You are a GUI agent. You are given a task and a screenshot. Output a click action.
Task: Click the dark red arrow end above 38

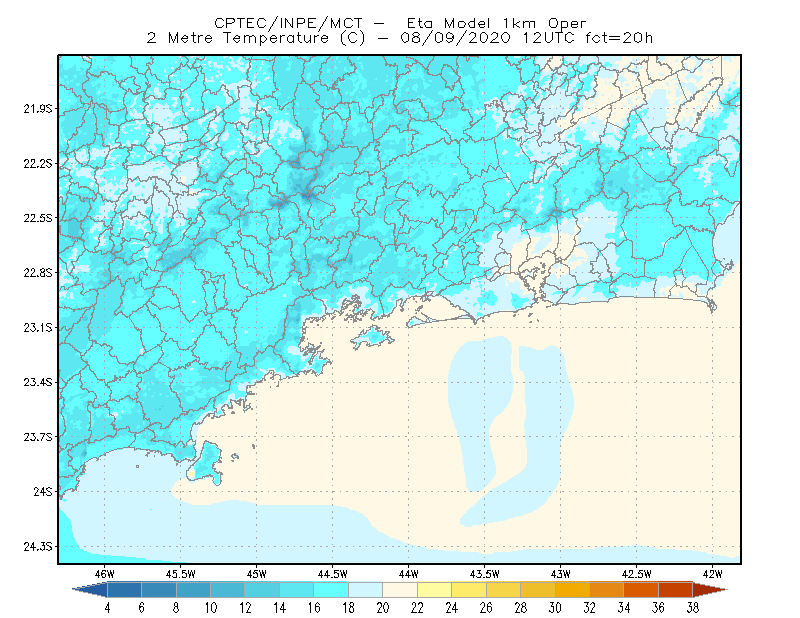click(710, 589)
